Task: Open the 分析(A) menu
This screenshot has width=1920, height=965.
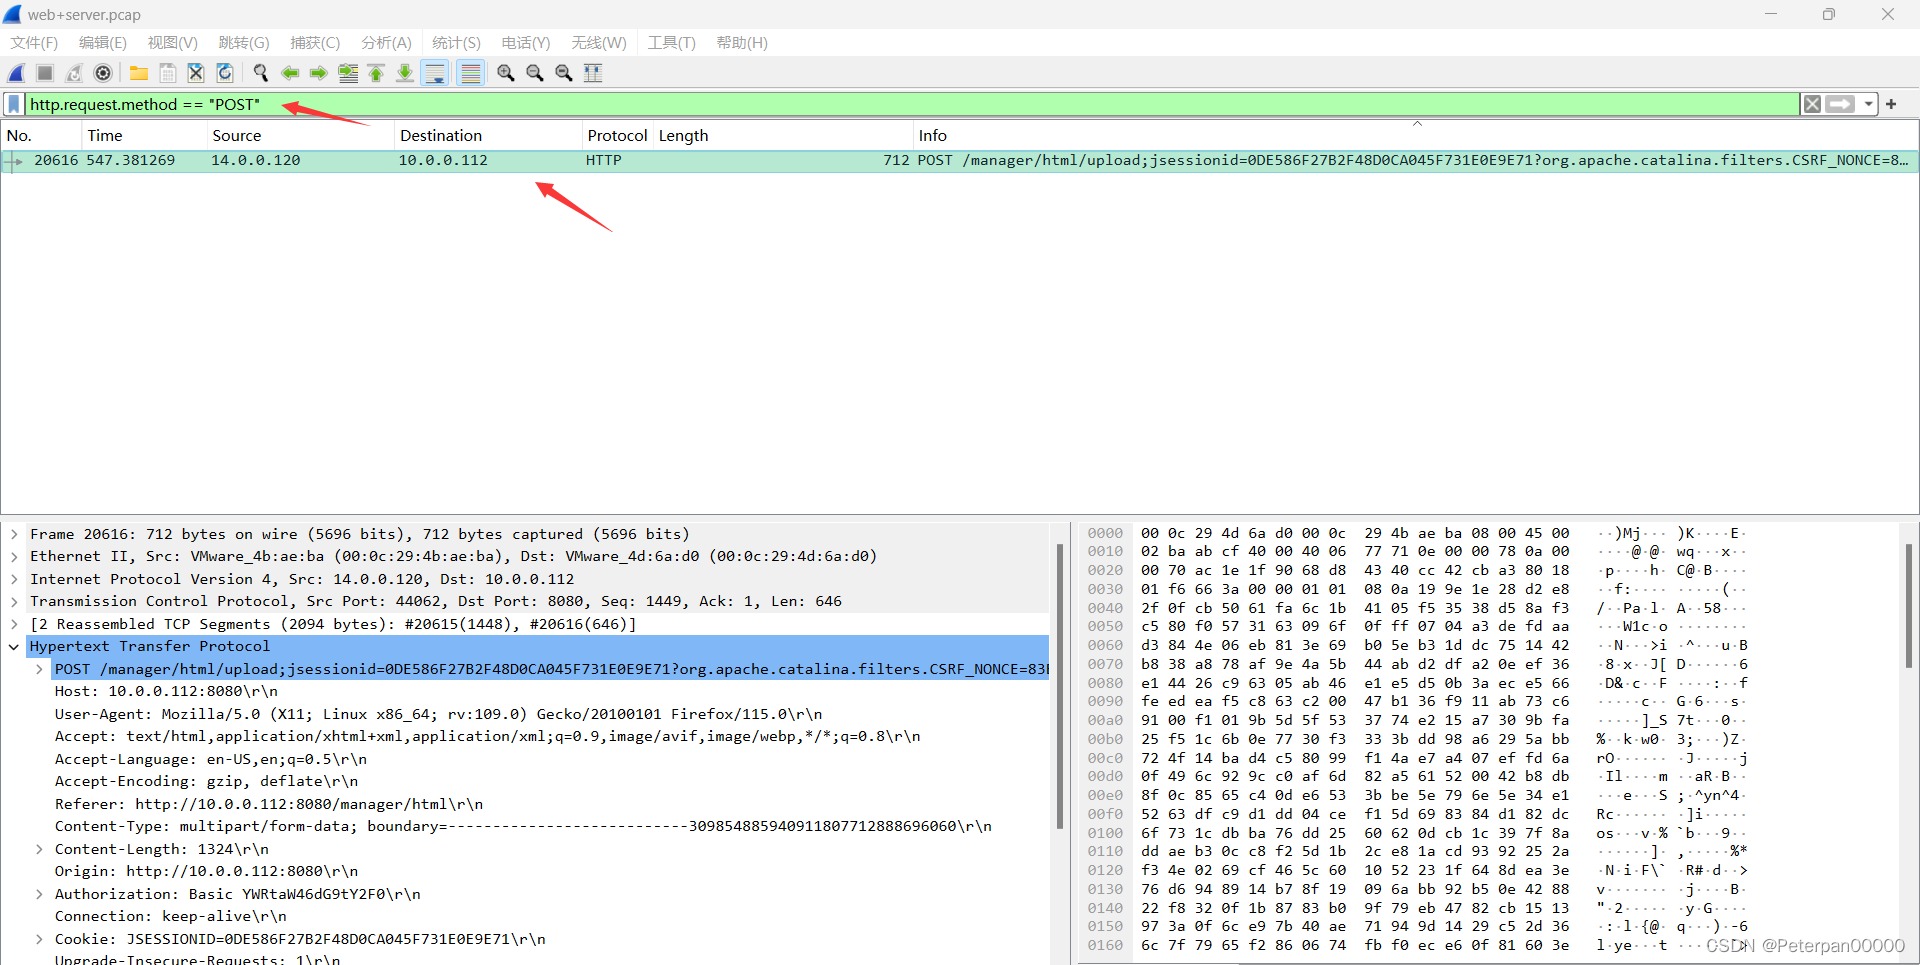Action: pos(386,42)
